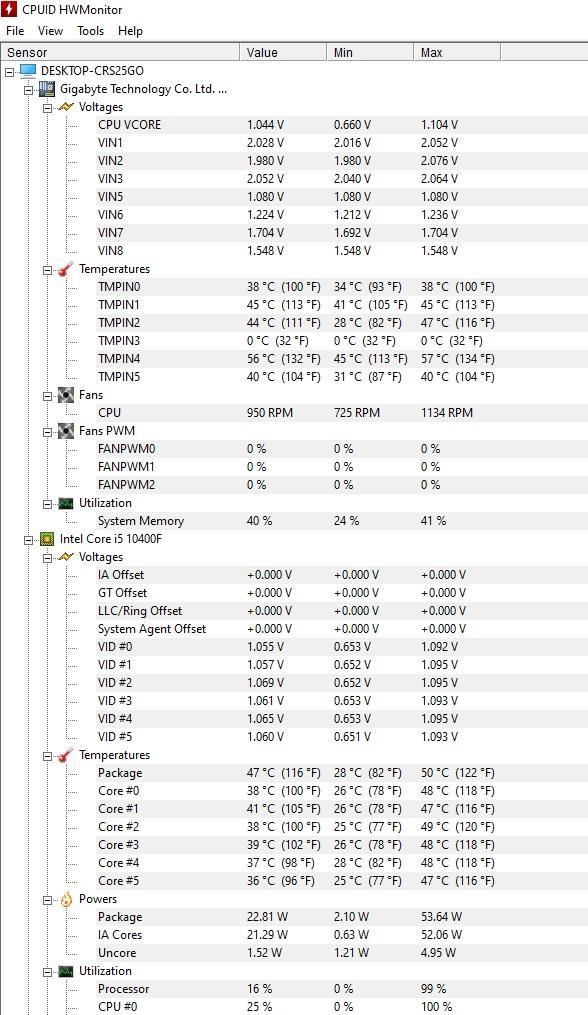This screenshot has height=1015, width=588.
Task: Click the motherboard Temperatures thermometer icon
Action: pos(66,269)
